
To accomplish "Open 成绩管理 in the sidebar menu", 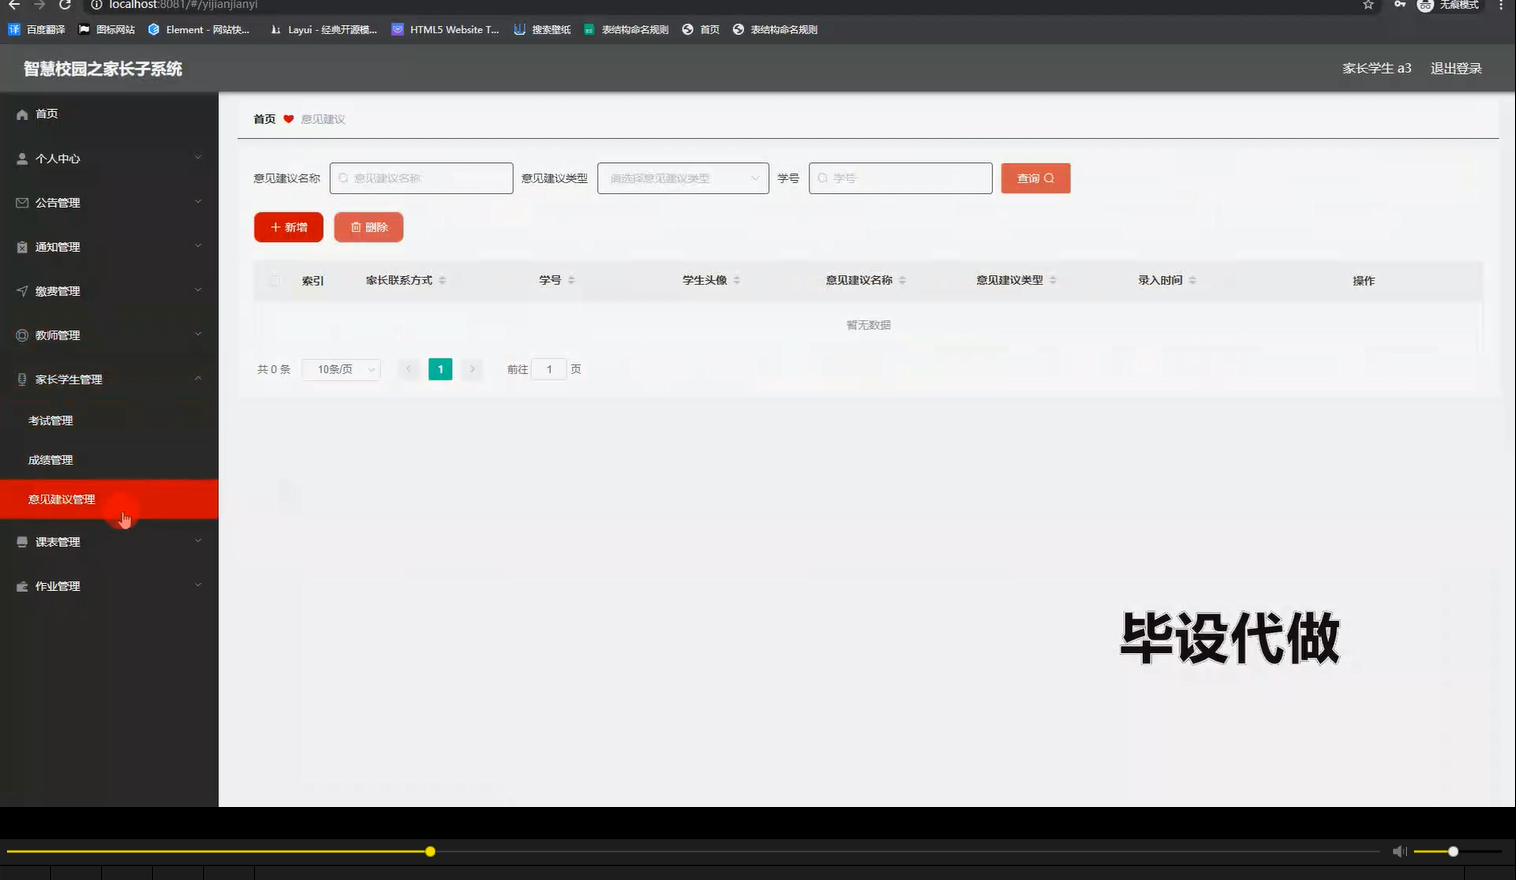I will tap(50, 459).
